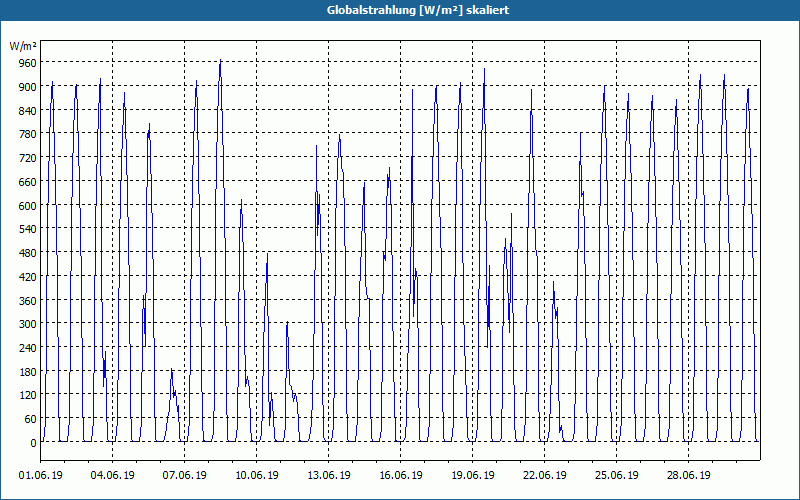Click the 420 y-axis label
This screenshot has width=800, height=500.
point(28,277)
